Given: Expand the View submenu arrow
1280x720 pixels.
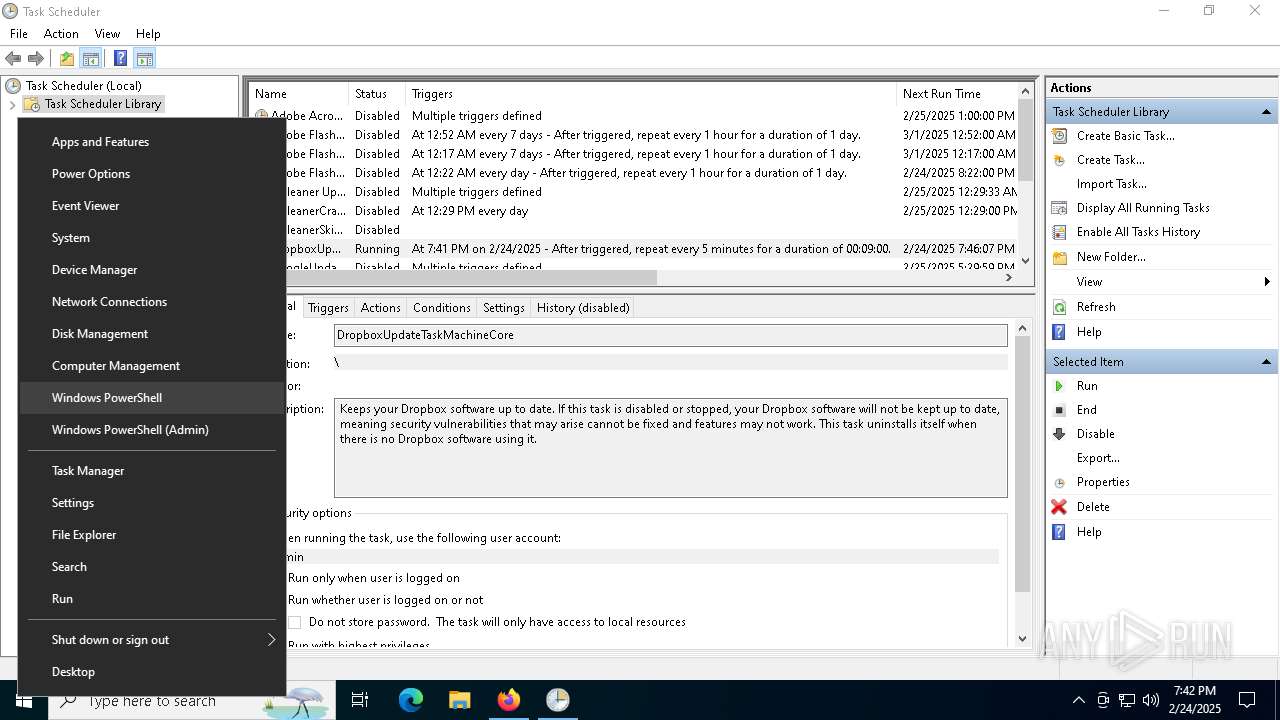Looking at the screenshot, I should (1267, 282).
